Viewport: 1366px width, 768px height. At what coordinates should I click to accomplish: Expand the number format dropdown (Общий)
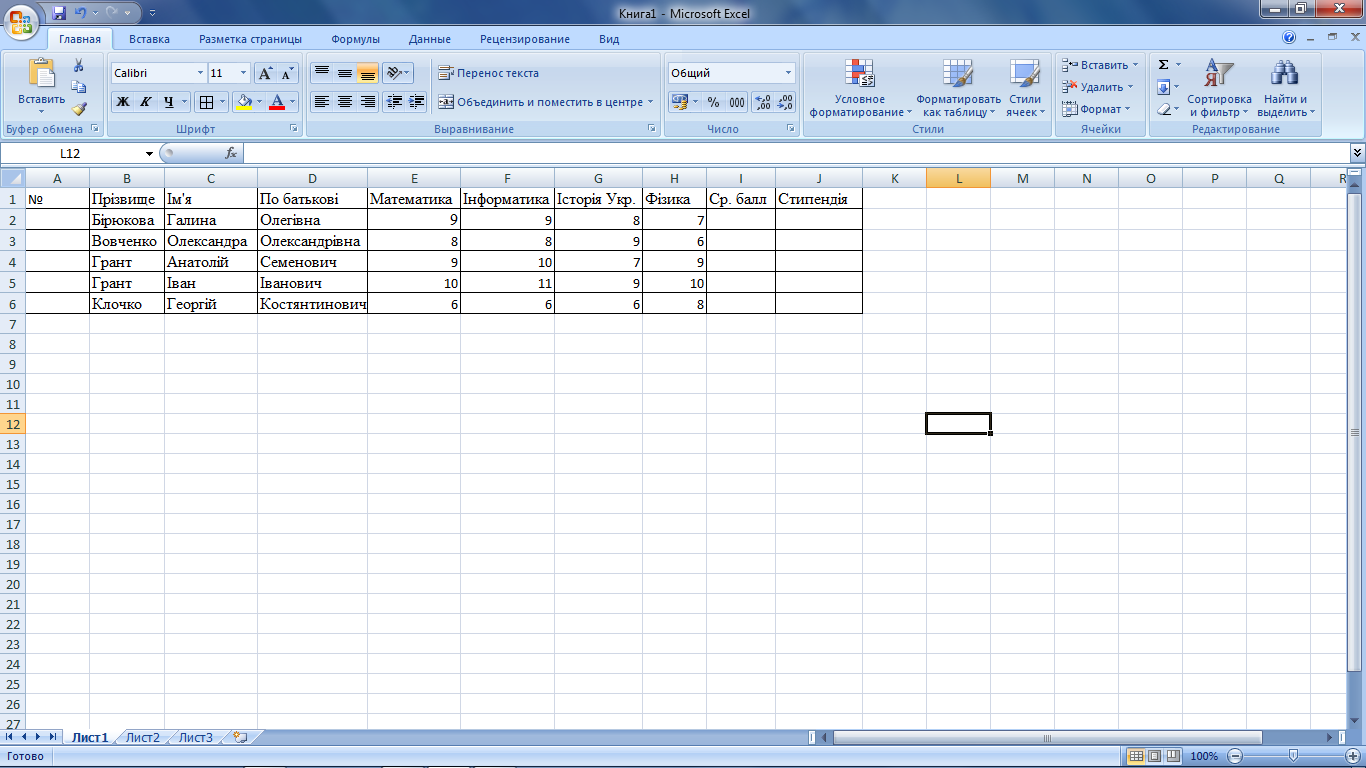[788, 73]
